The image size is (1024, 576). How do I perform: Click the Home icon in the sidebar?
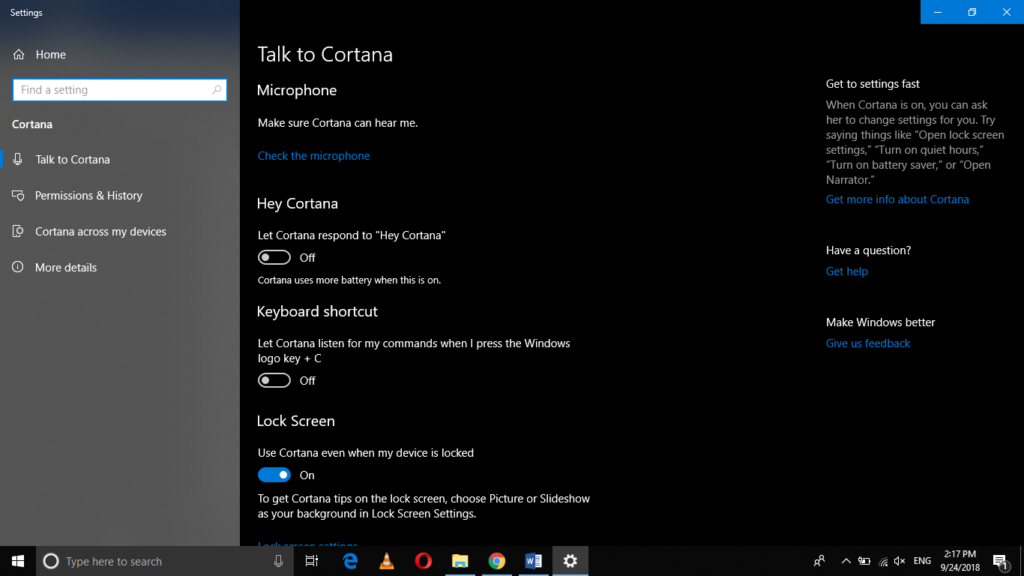20,54
